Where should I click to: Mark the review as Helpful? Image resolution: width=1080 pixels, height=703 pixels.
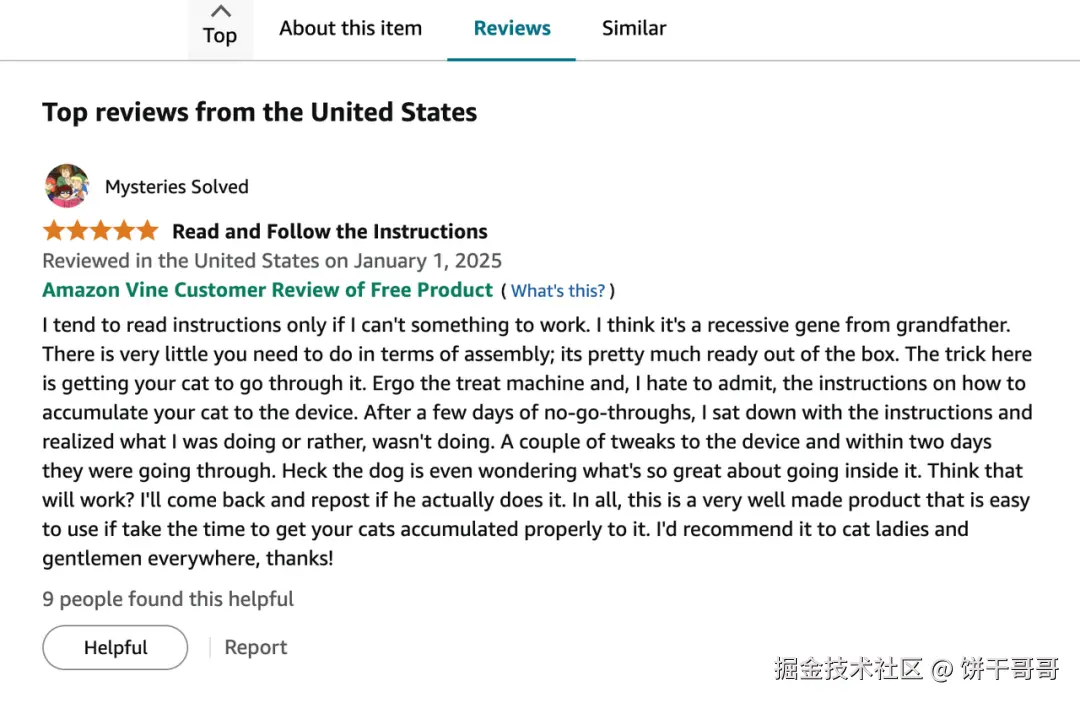point(115,647)
